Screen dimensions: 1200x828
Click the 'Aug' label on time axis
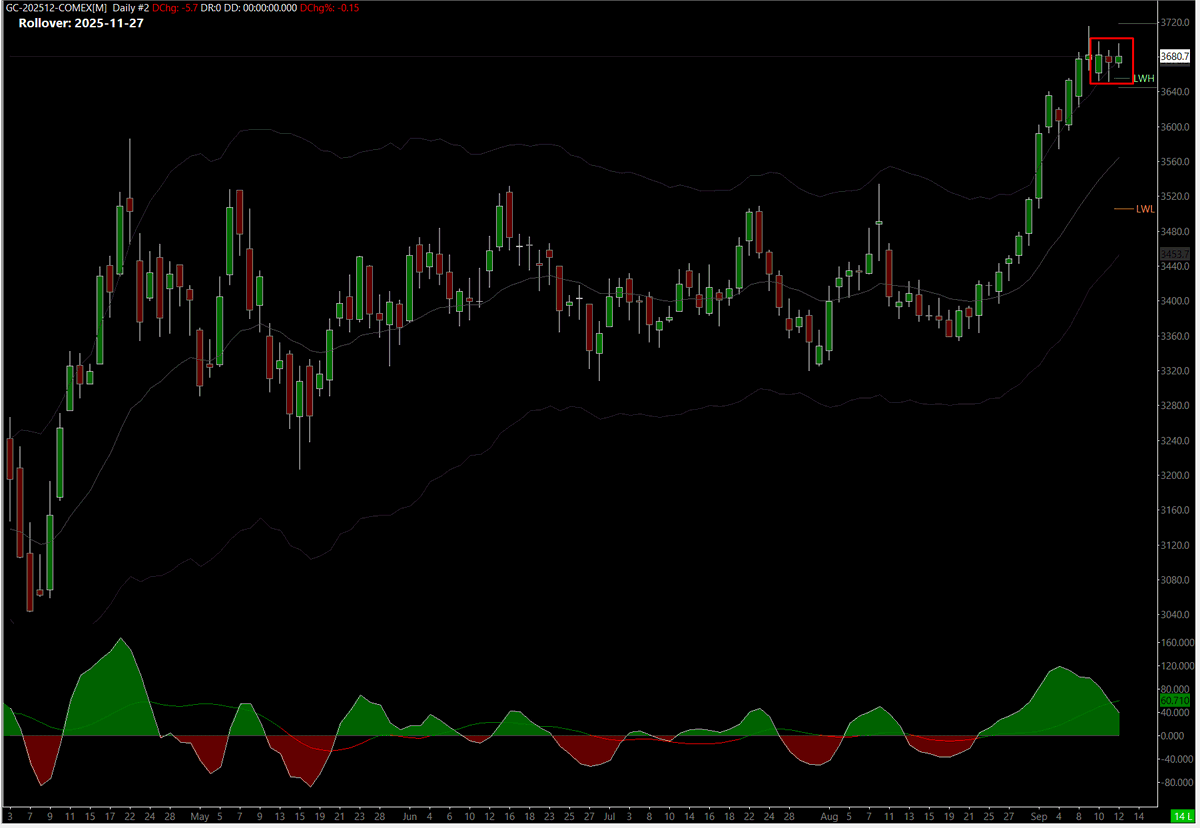click(829, 816)
